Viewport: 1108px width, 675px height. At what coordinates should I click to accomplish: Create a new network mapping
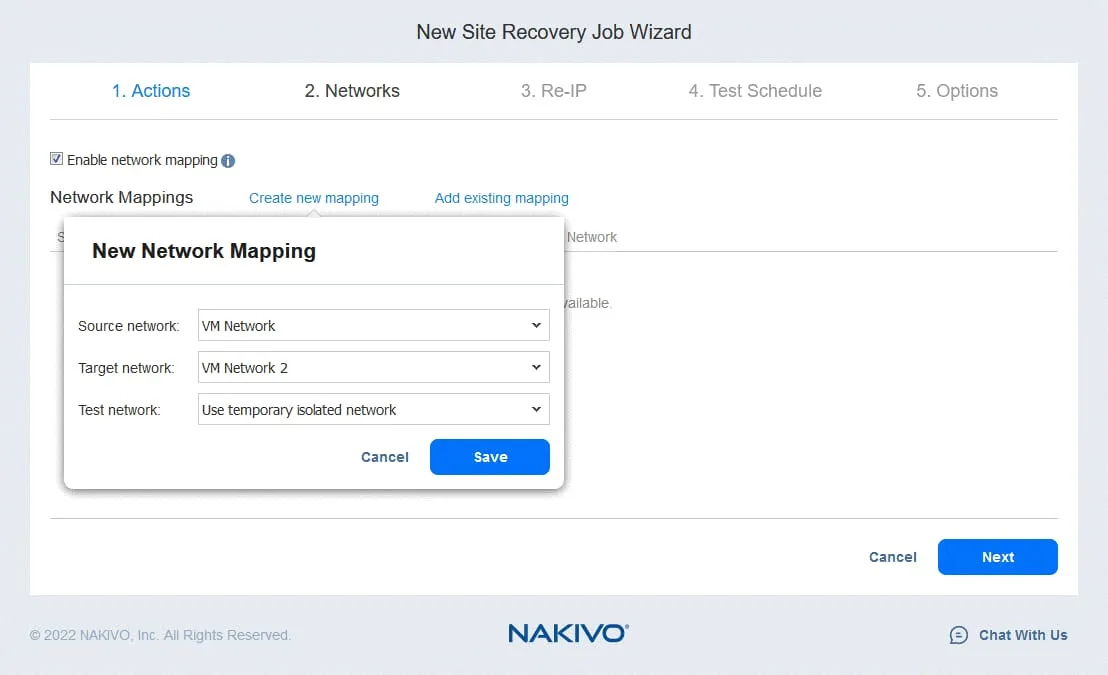pyautogui.click(x=314, y=198)
